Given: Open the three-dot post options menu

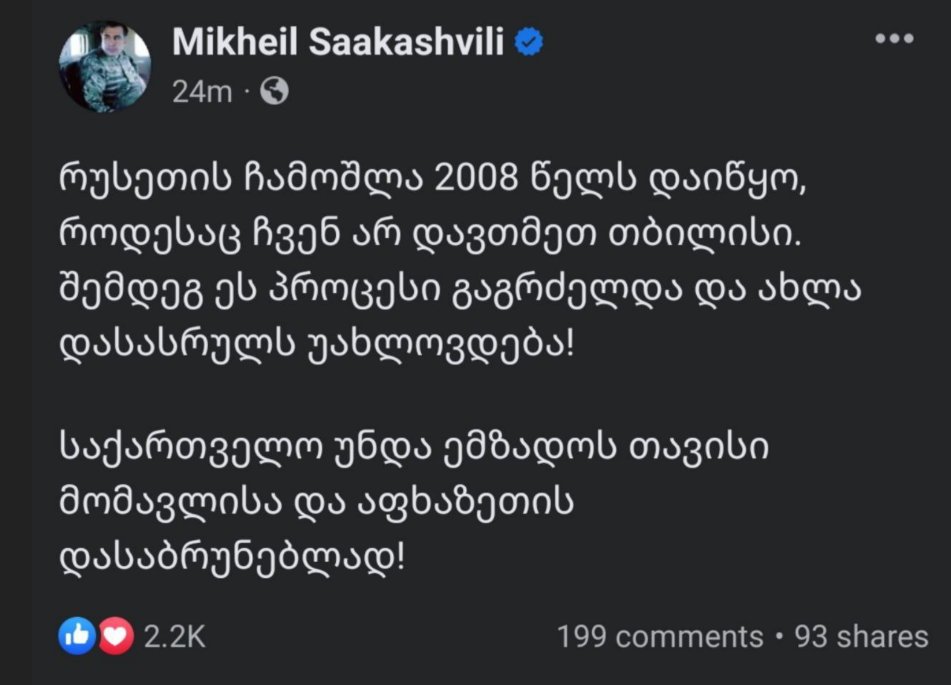Looking at the screenshot, I should click(893, 40).
